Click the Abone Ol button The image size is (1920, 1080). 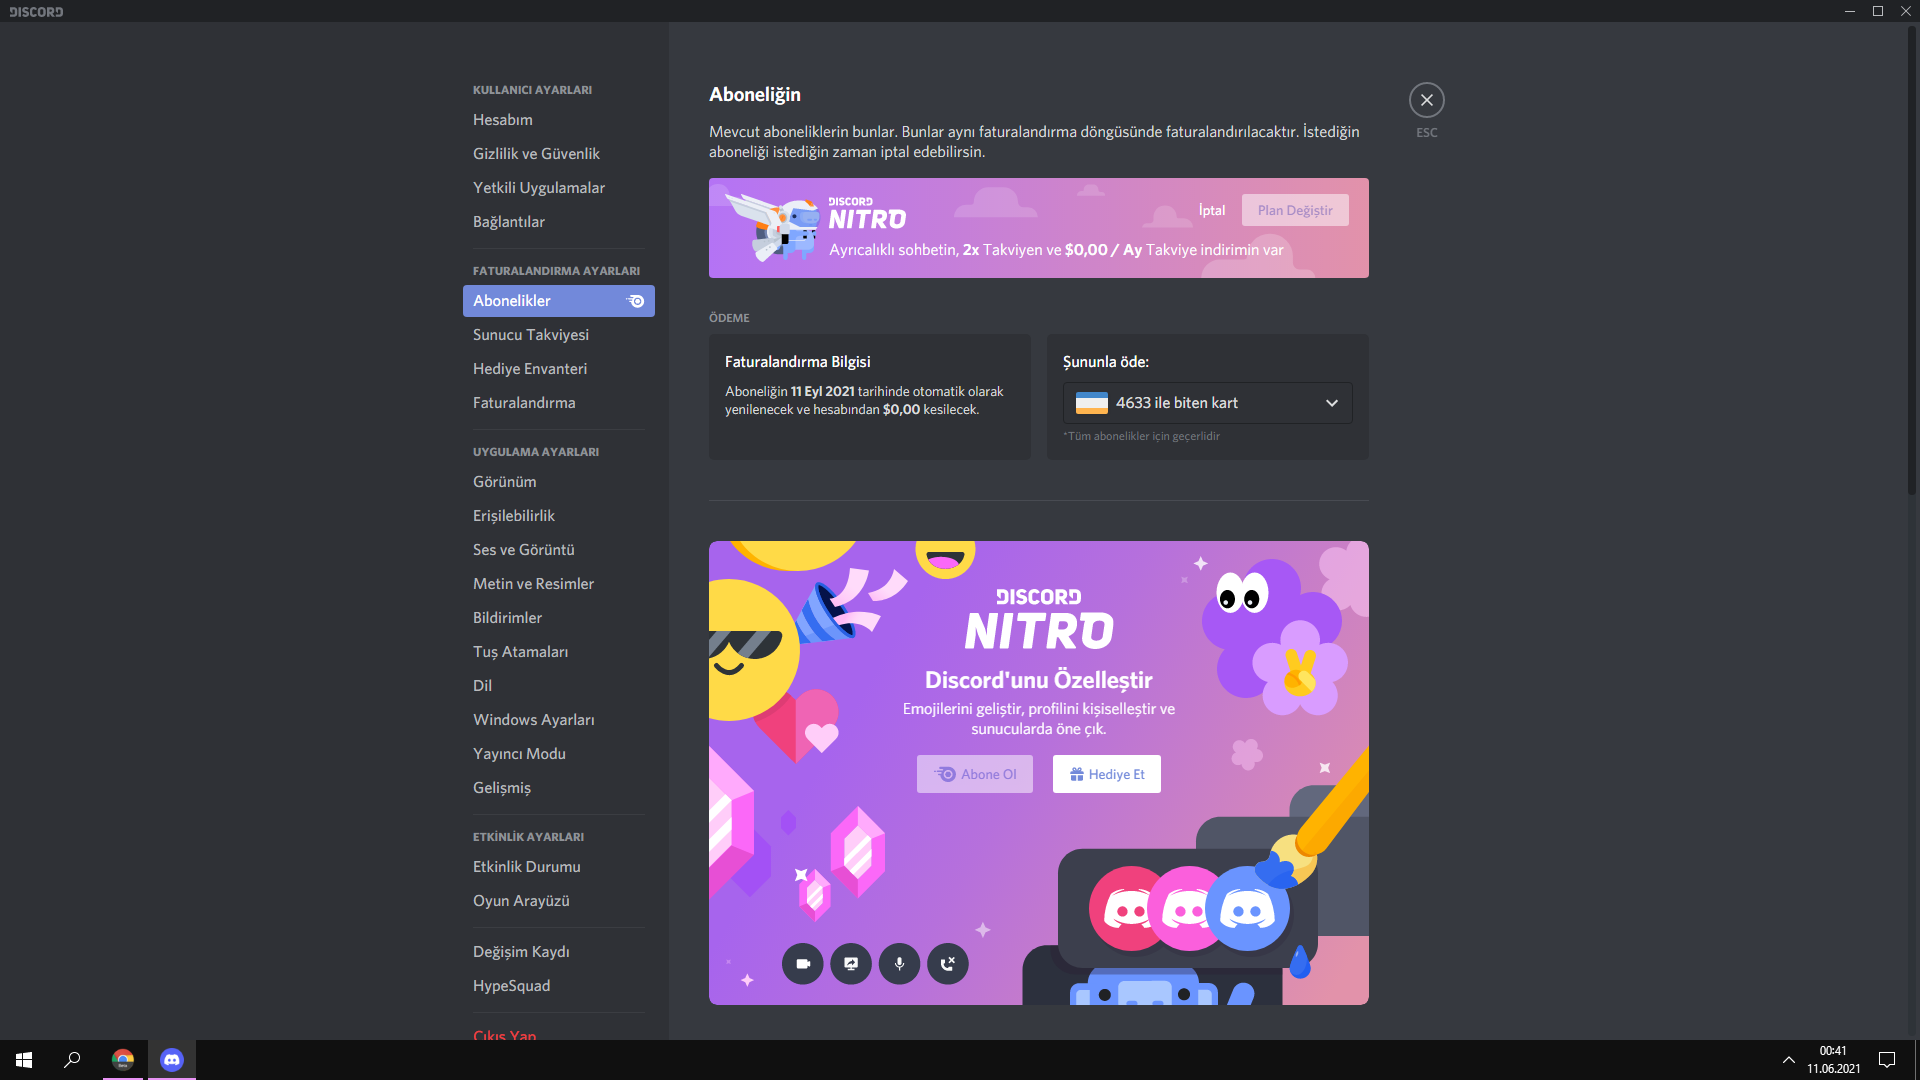(974, 774)
